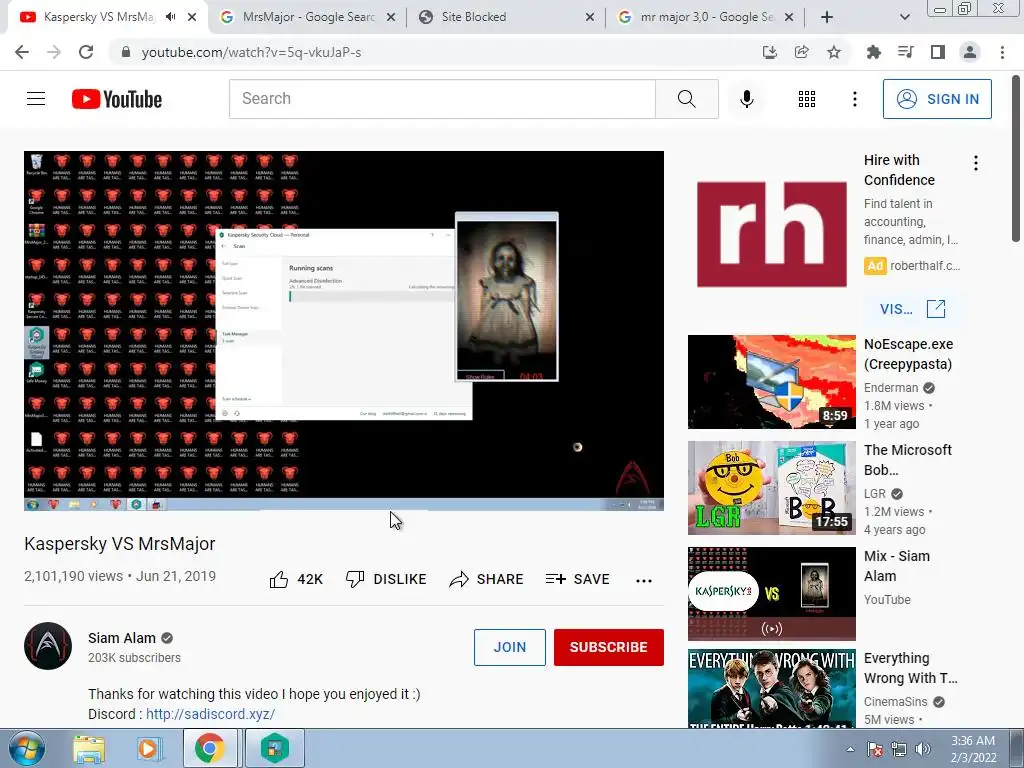Open Kaspersky taskbar icon
The image size is (1024, 768).
(x=275, y=748)
